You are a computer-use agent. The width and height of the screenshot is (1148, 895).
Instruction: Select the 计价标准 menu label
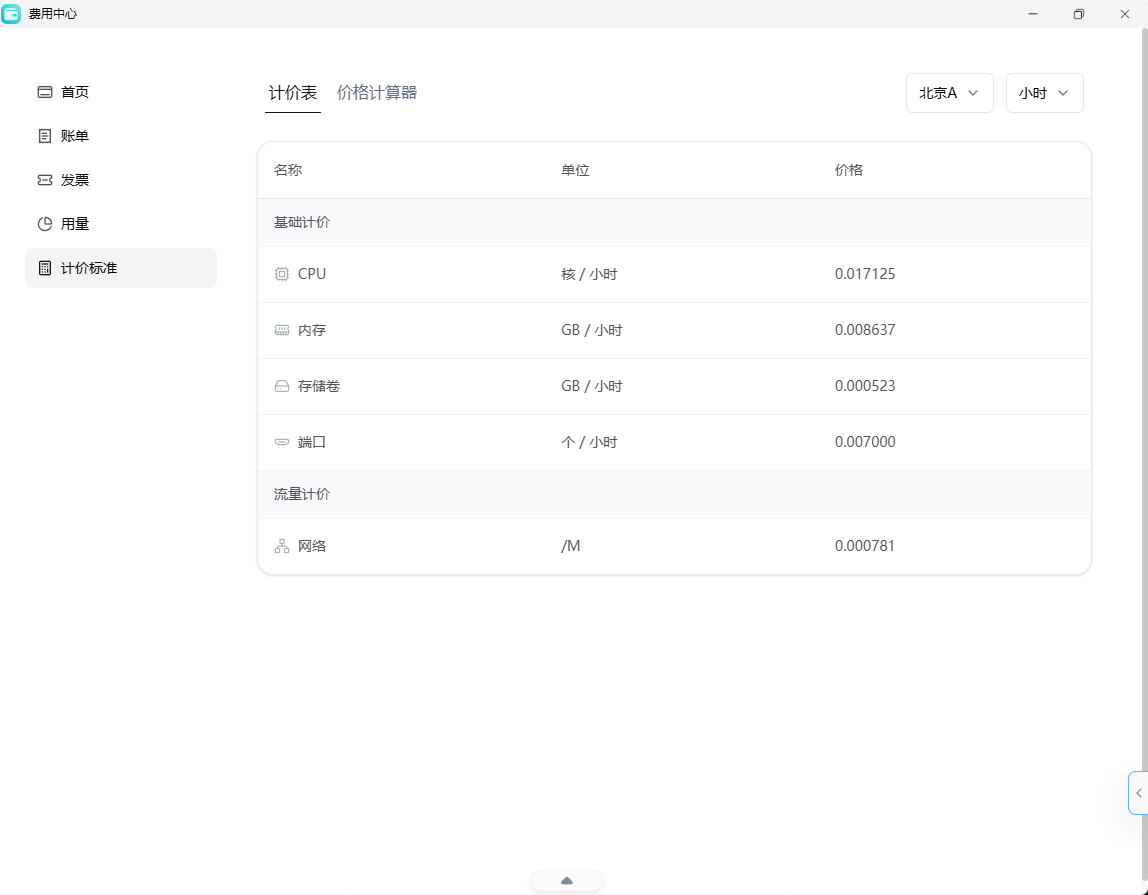click(x=89, y=268)
